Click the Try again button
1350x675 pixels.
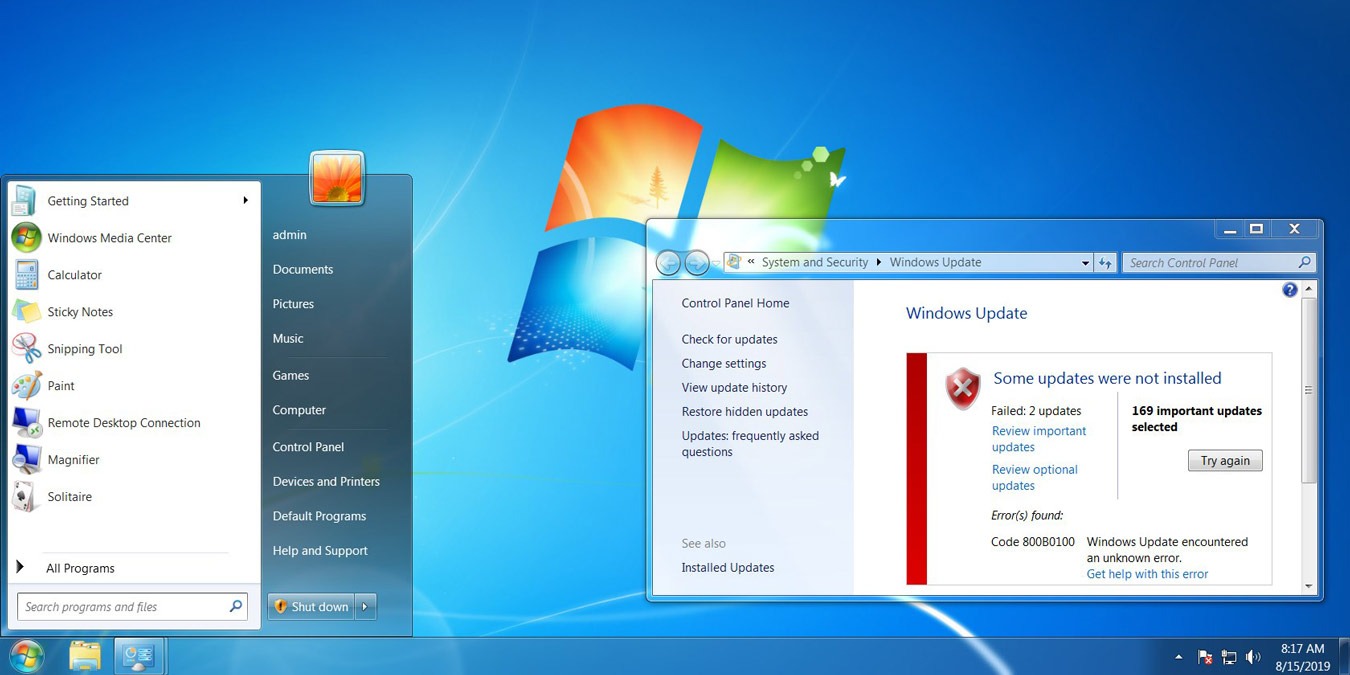coord(1224,460)
